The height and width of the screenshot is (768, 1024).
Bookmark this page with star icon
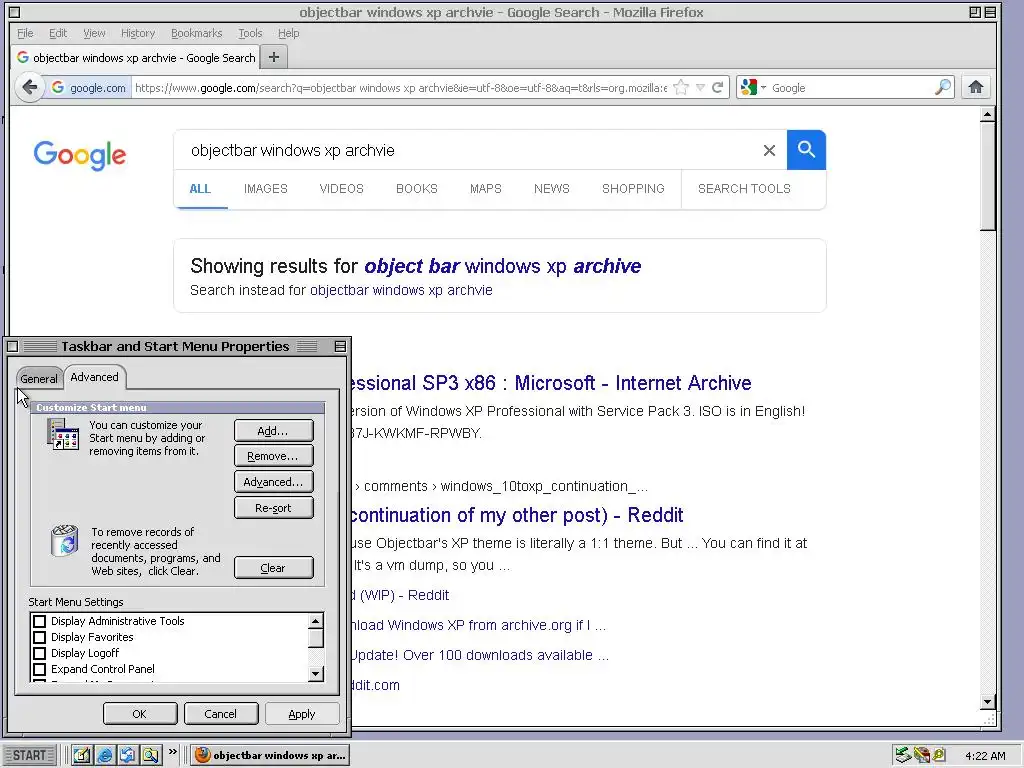point(680,88)
